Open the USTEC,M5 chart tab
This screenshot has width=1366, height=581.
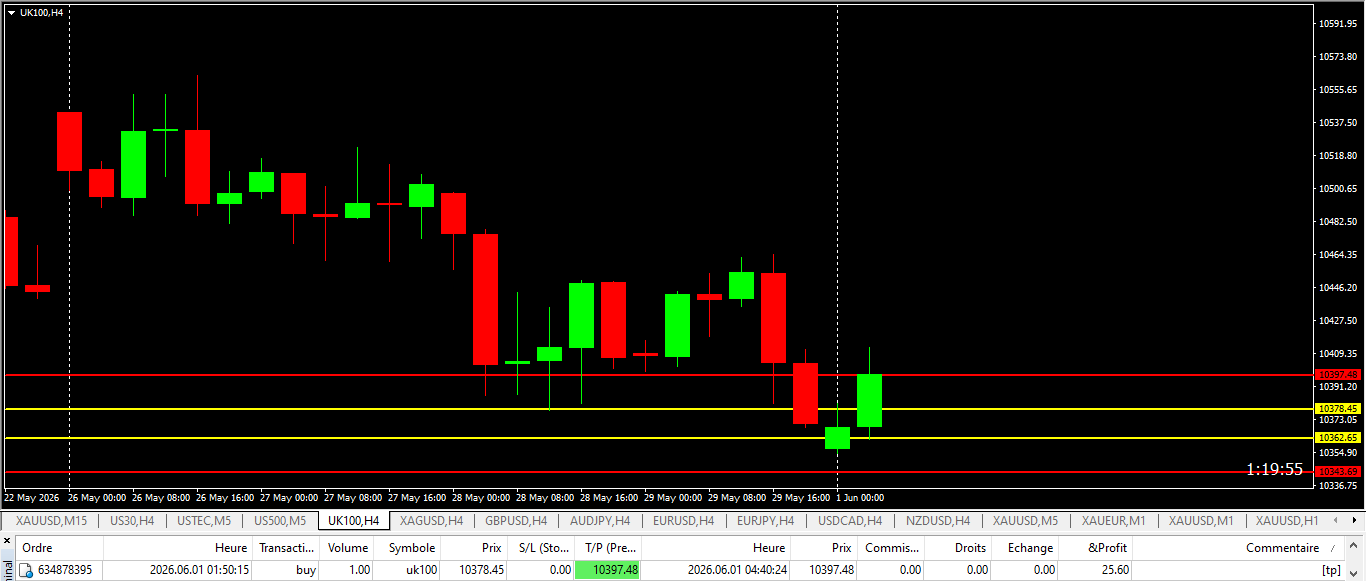tap(204, 520)
